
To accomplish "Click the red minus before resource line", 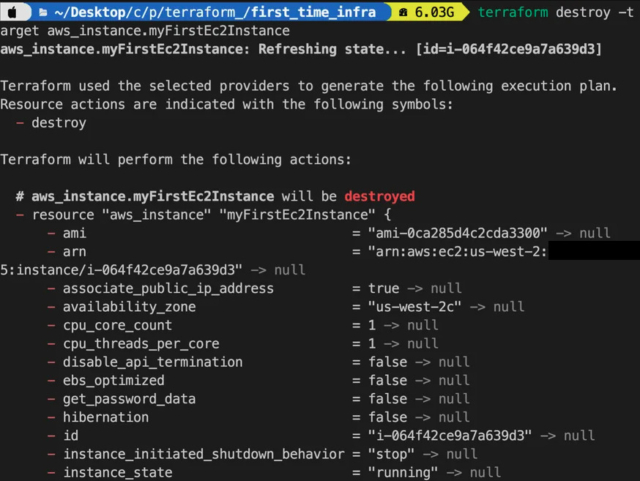I will click(x=20, y=215).
